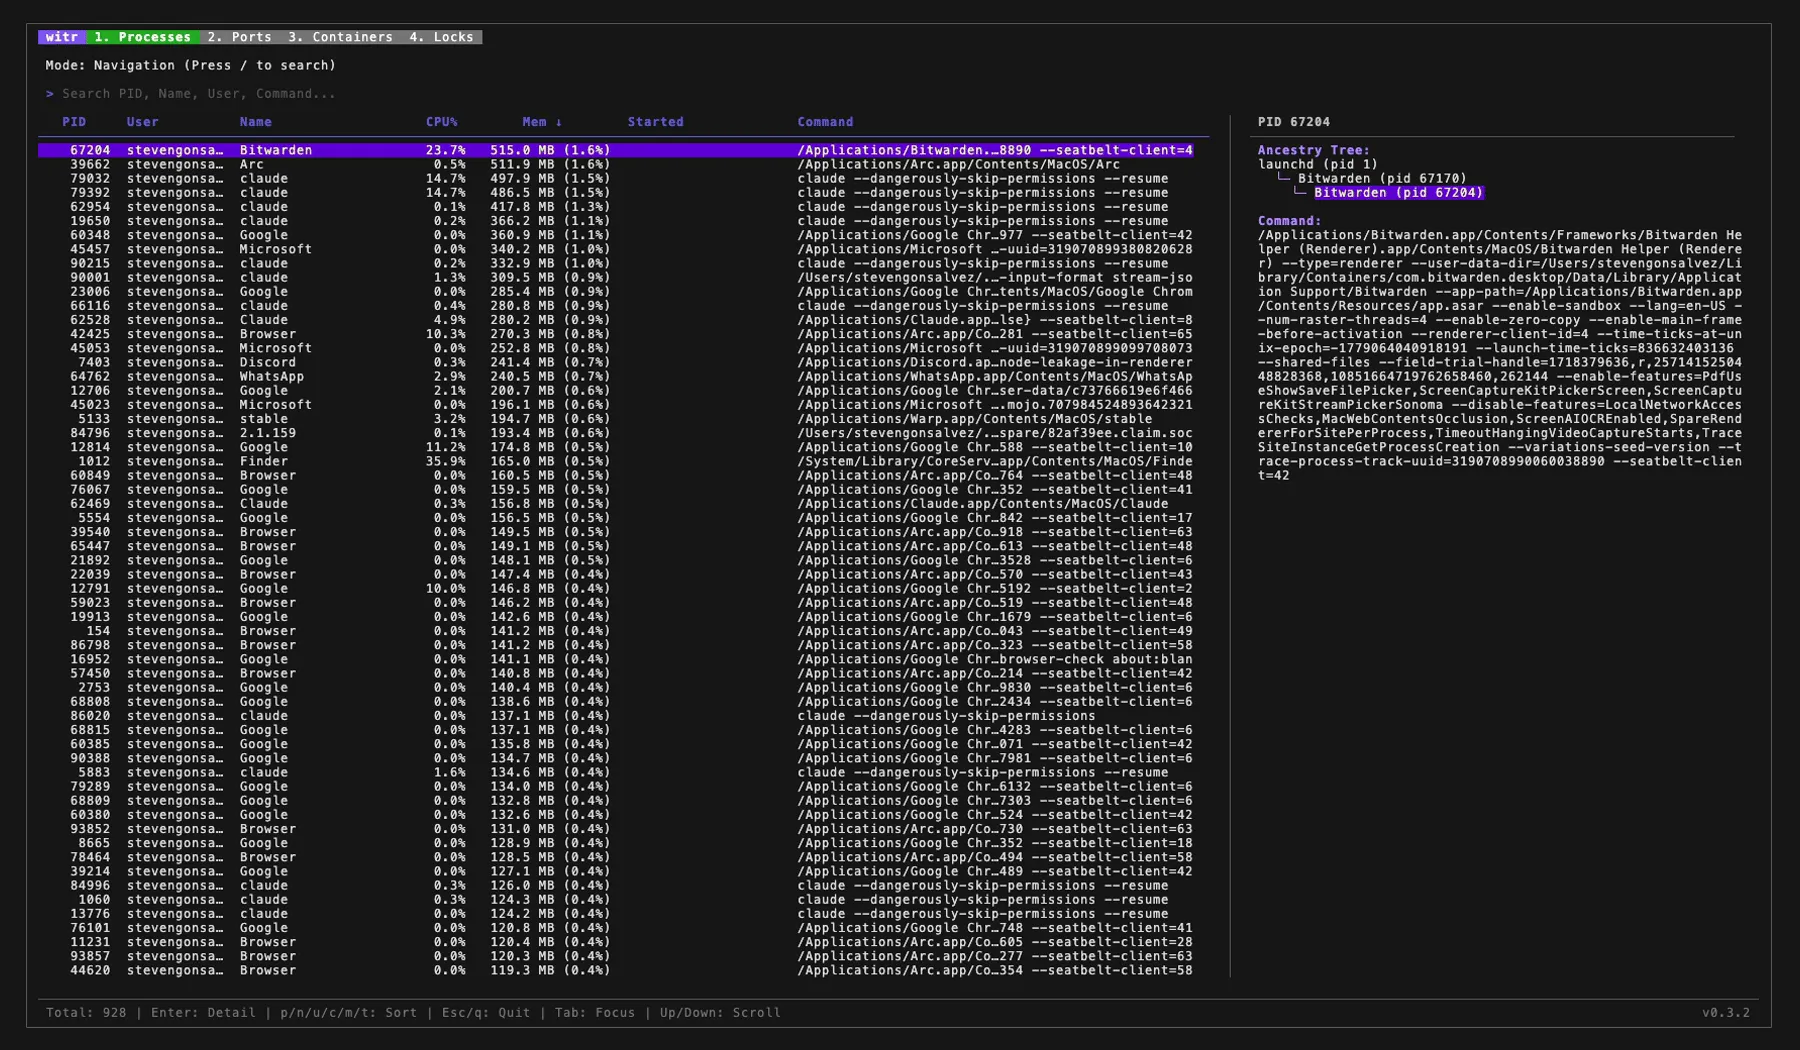Viewport: 1800px width, 1050px height.
Task: Select the stable Warp process row PID 5133
Action: coord(623,419)
